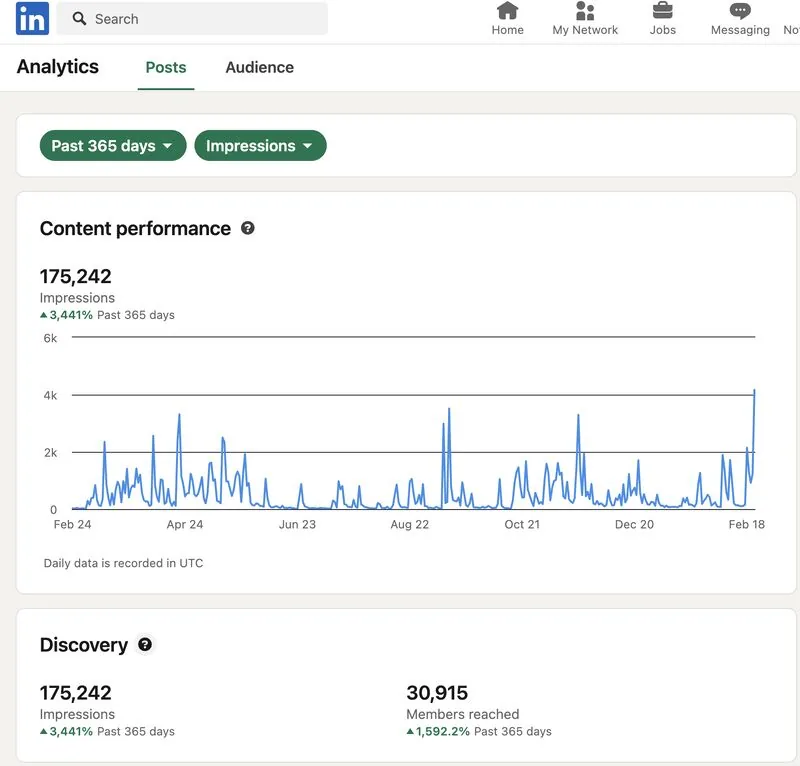Click the Dec 20 axis label

tap(634, 524)
